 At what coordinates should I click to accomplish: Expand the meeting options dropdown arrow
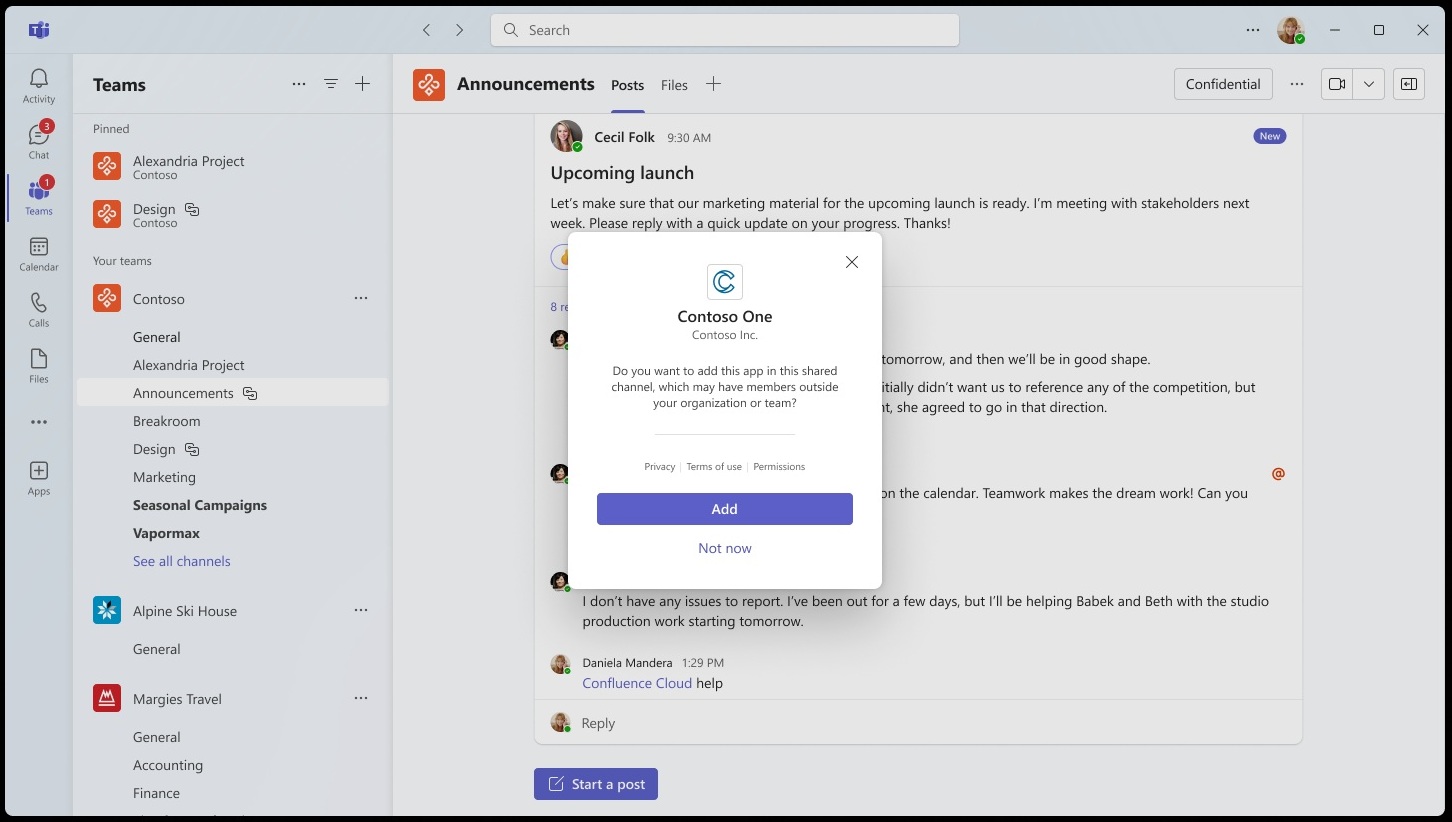[x=1369, y=84]
